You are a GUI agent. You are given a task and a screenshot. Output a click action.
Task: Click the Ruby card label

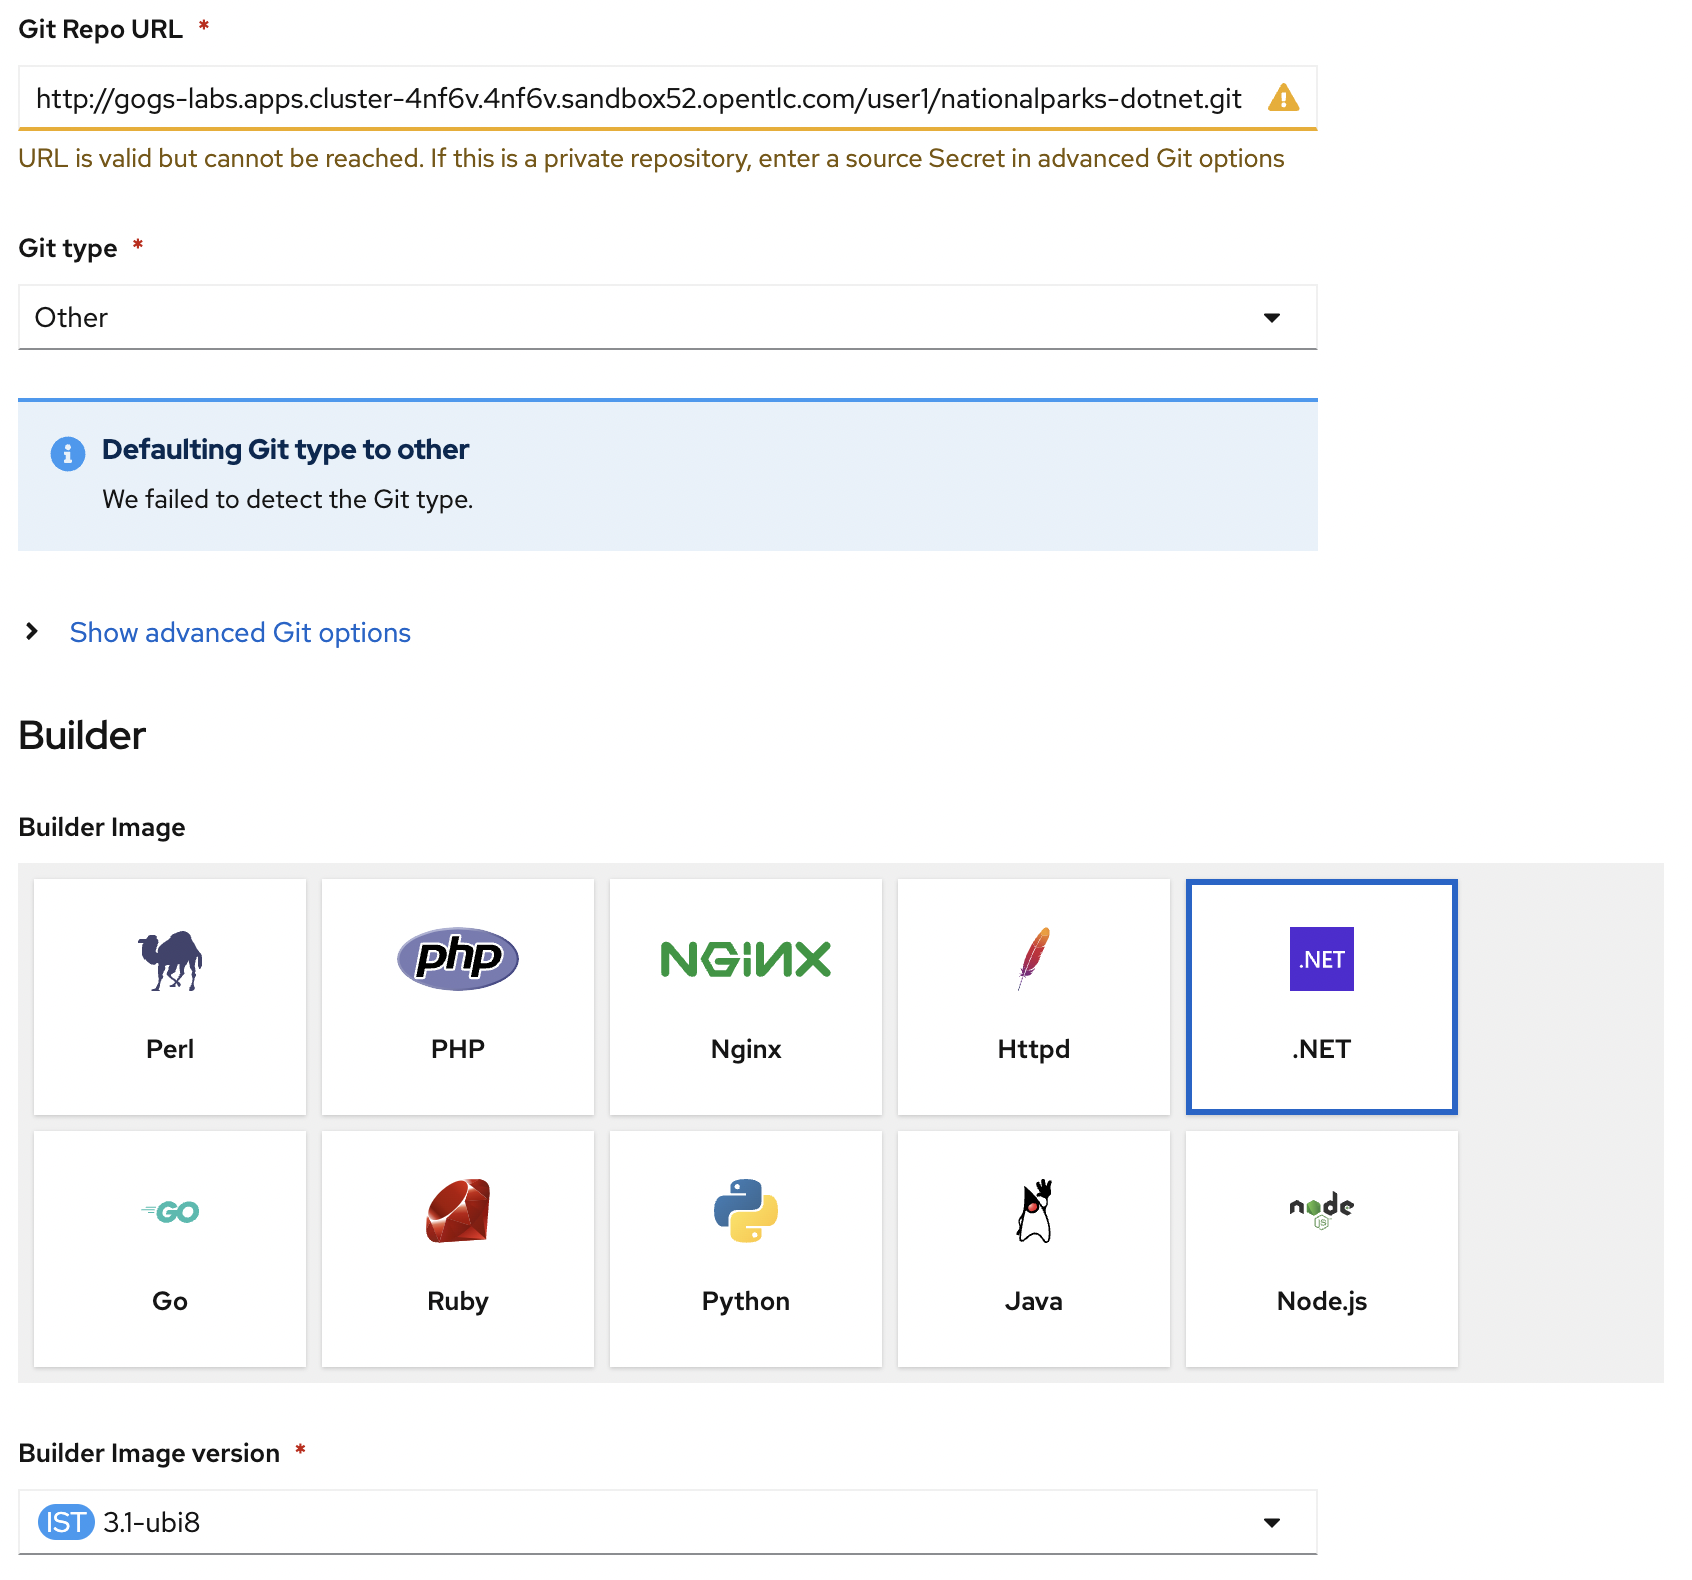458,1302
